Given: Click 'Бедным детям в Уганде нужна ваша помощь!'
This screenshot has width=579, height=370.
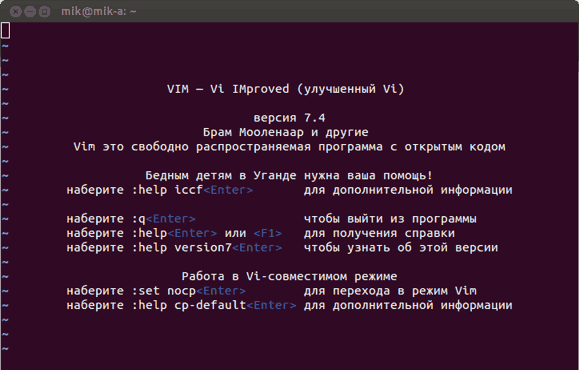Looking at the screenshot, I should [289, 175].
